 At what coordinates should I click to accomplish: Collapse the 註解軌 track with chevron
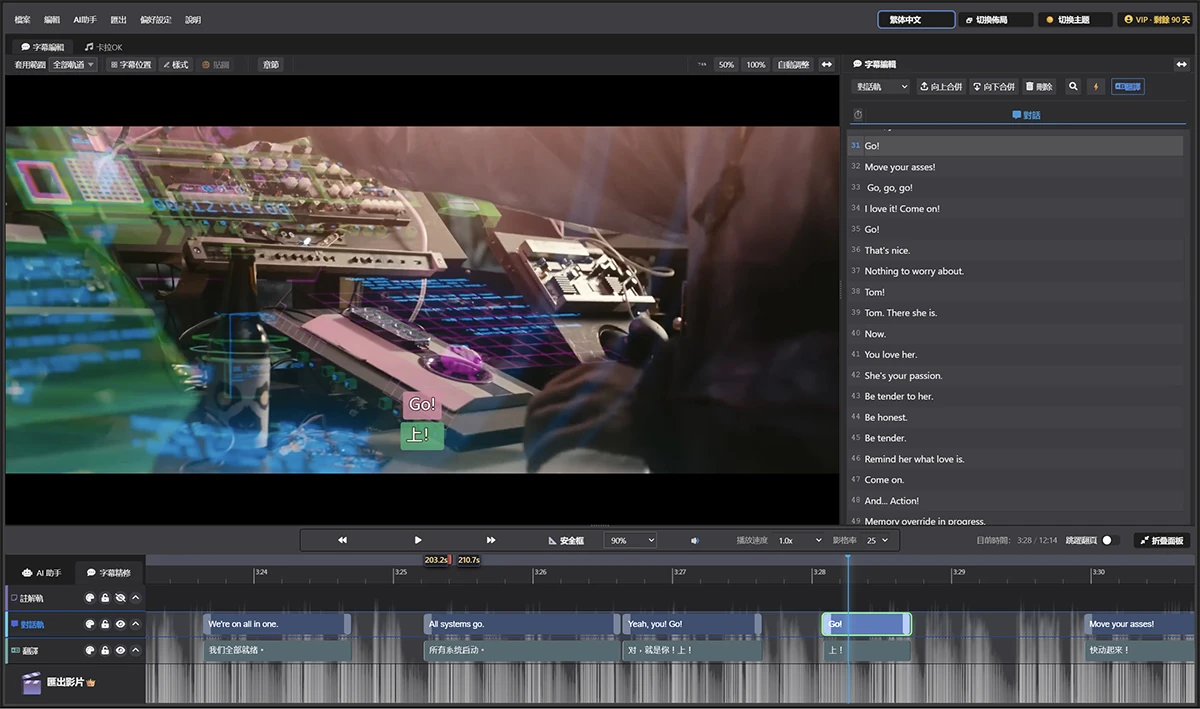click(136, 598)
